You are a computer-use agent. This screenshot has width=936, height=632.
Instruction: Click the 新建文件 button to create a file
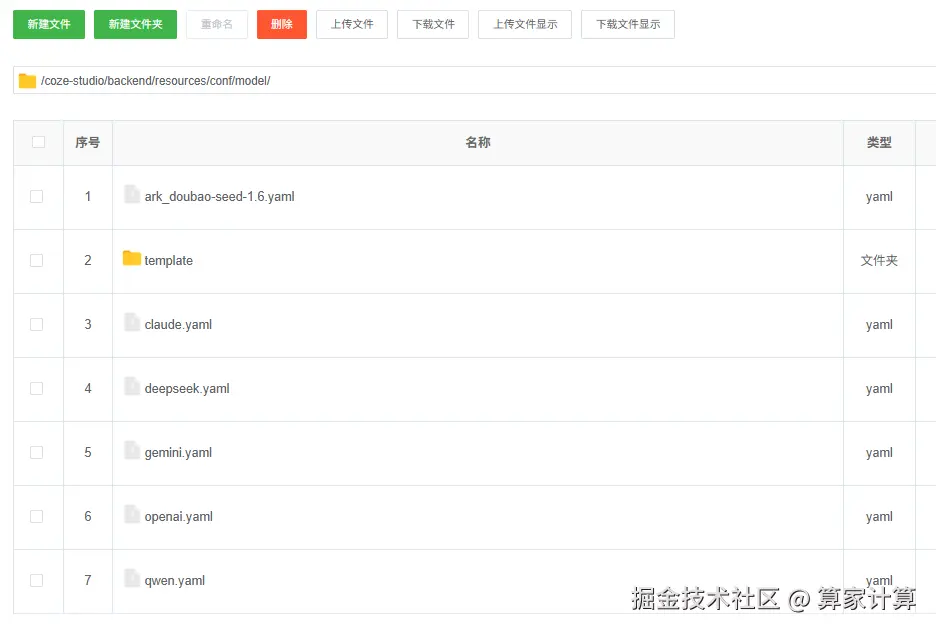click(x=48, y=24)
